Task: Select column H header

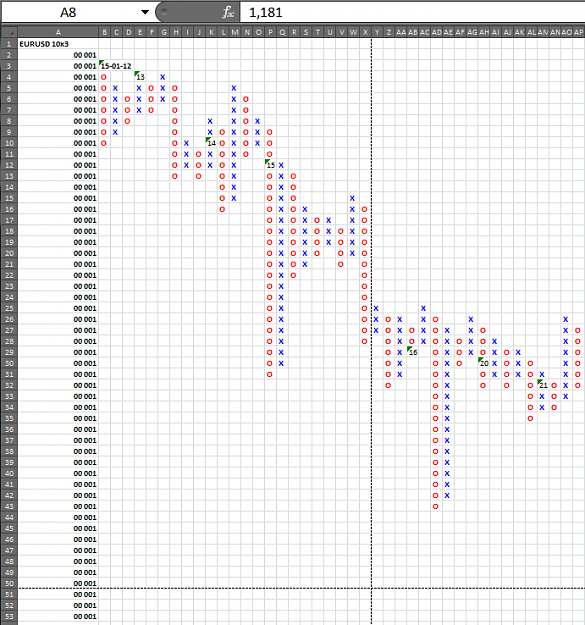Action: pos(175,32)
